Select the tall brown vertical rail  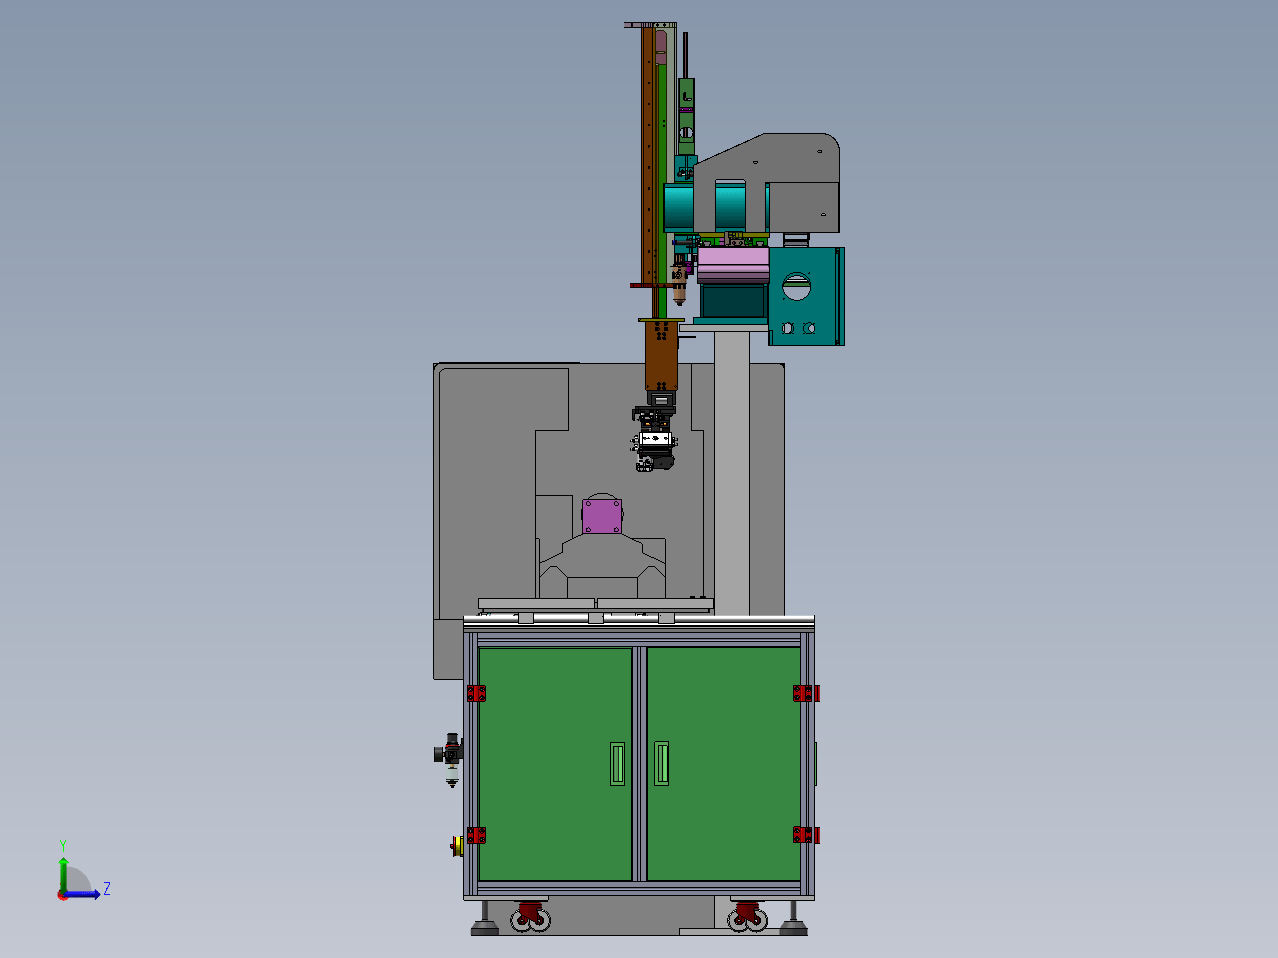(647, 155)
